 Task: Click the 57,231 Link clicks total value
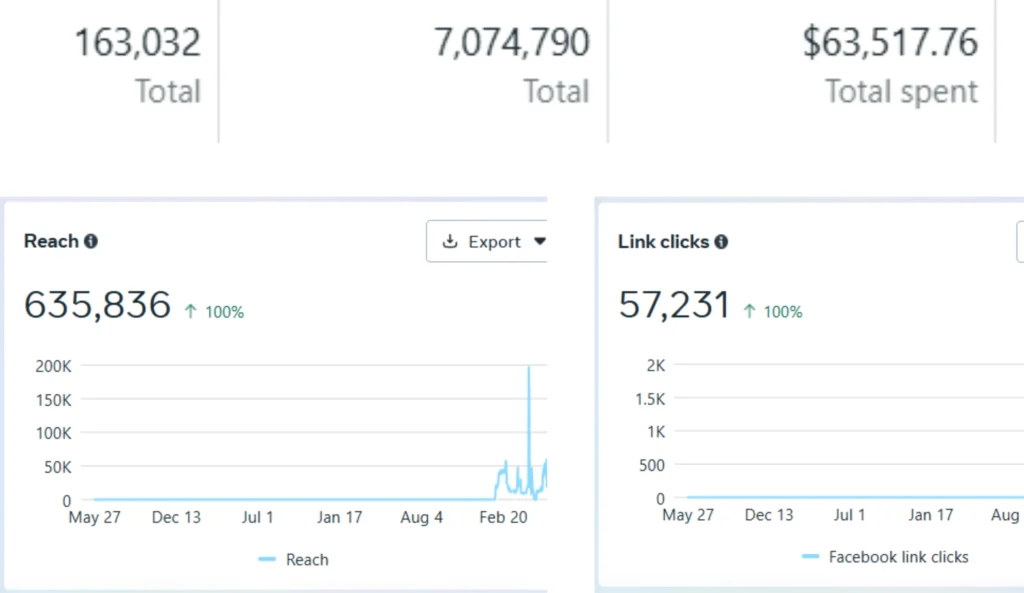674,306
